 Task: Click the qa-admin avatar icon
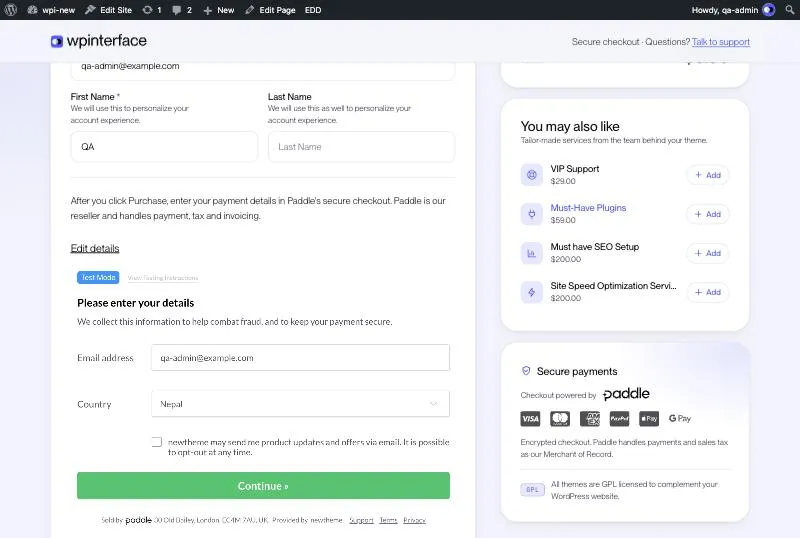pos(768,10)
